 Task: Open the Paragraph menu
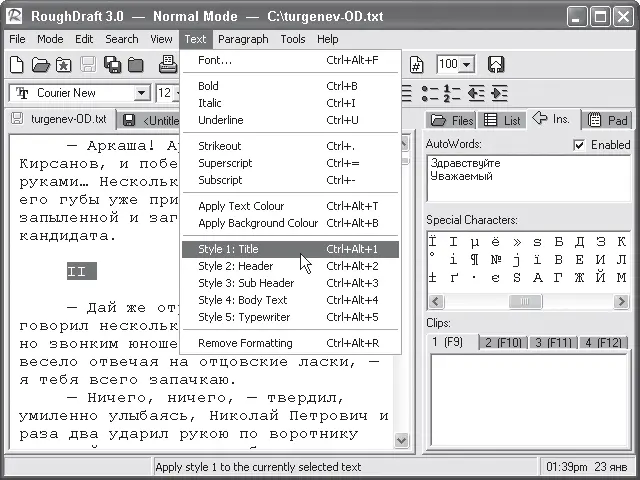pos(243,39)
